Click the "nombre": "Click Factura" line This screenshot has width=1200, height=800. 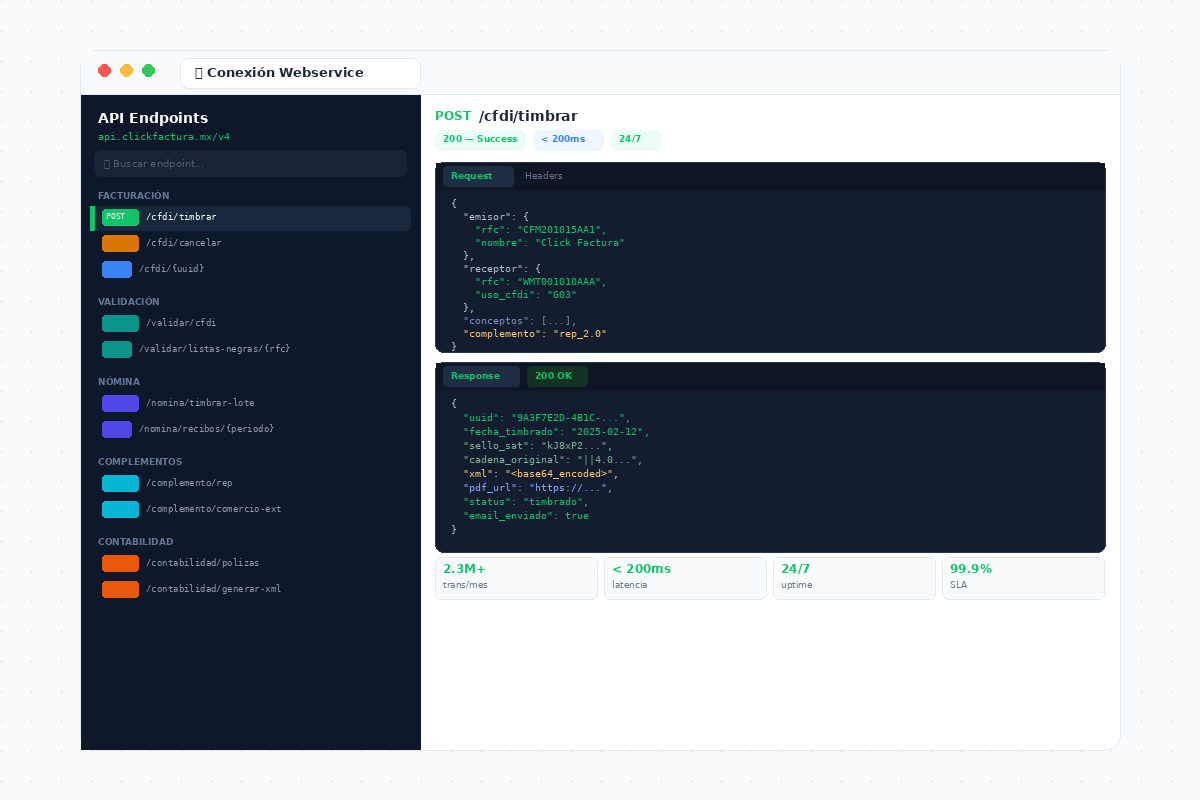pos(550,243)
